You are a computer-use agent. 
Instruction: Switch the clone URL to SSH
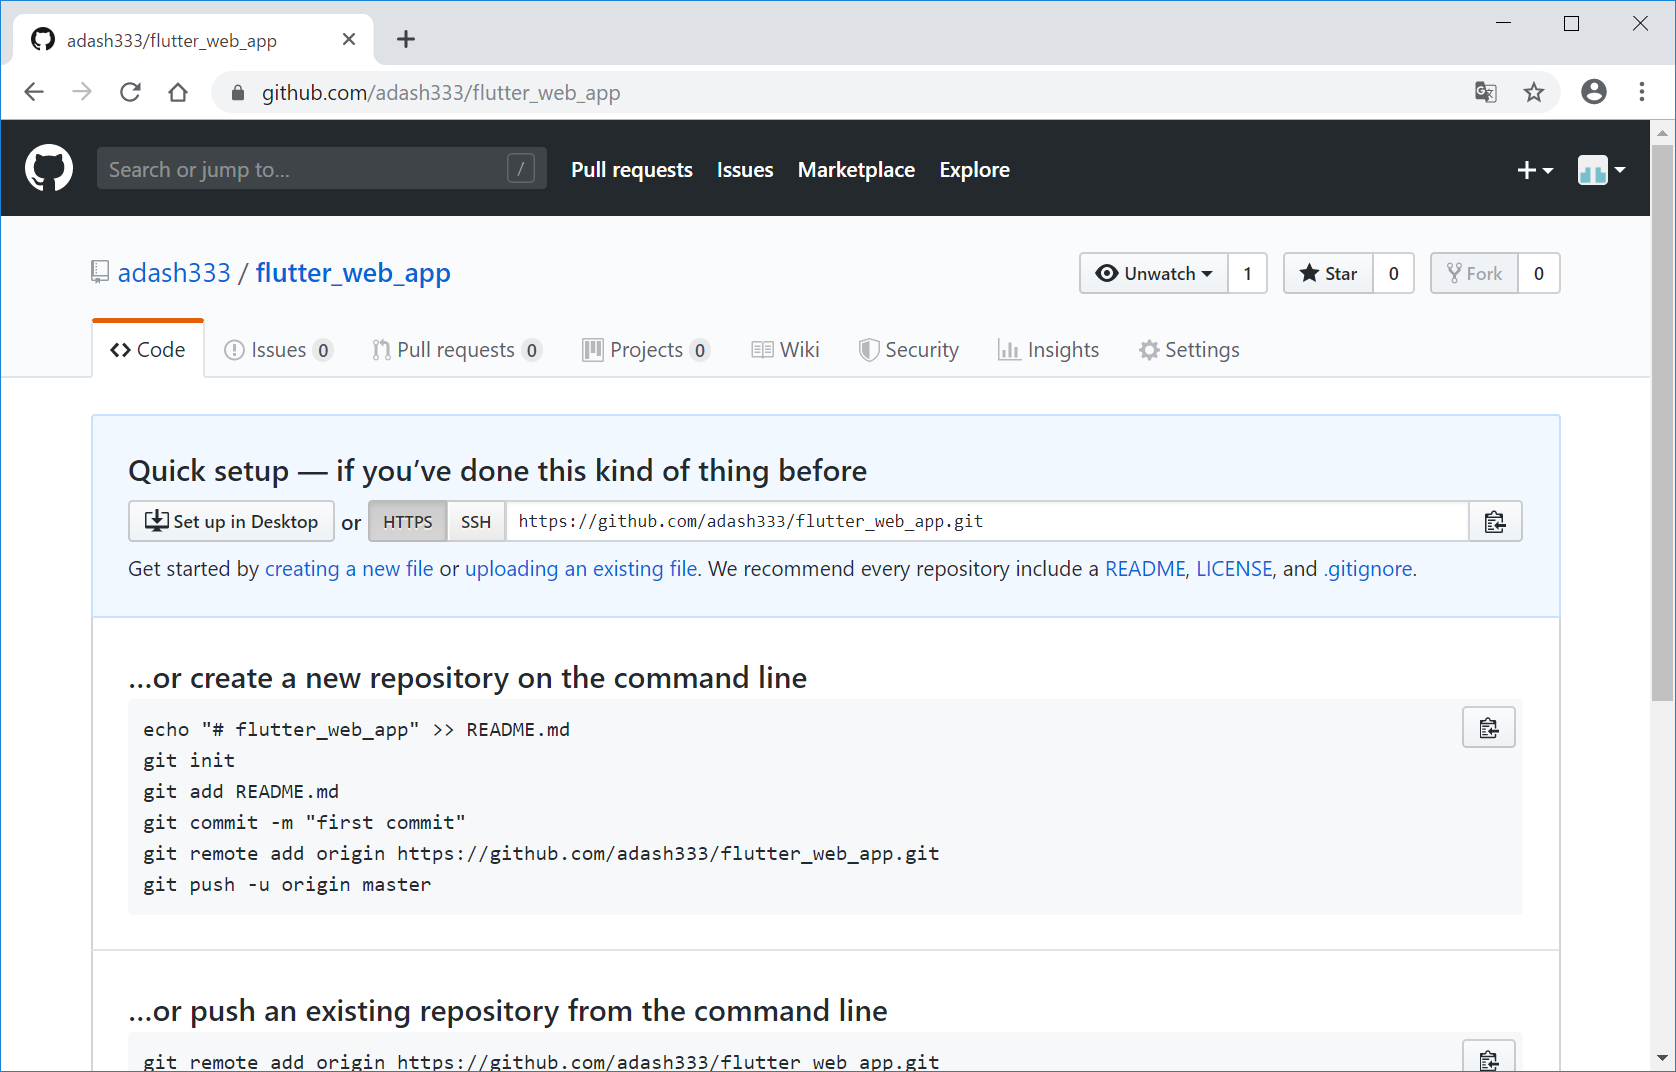(x=476, y=522)
